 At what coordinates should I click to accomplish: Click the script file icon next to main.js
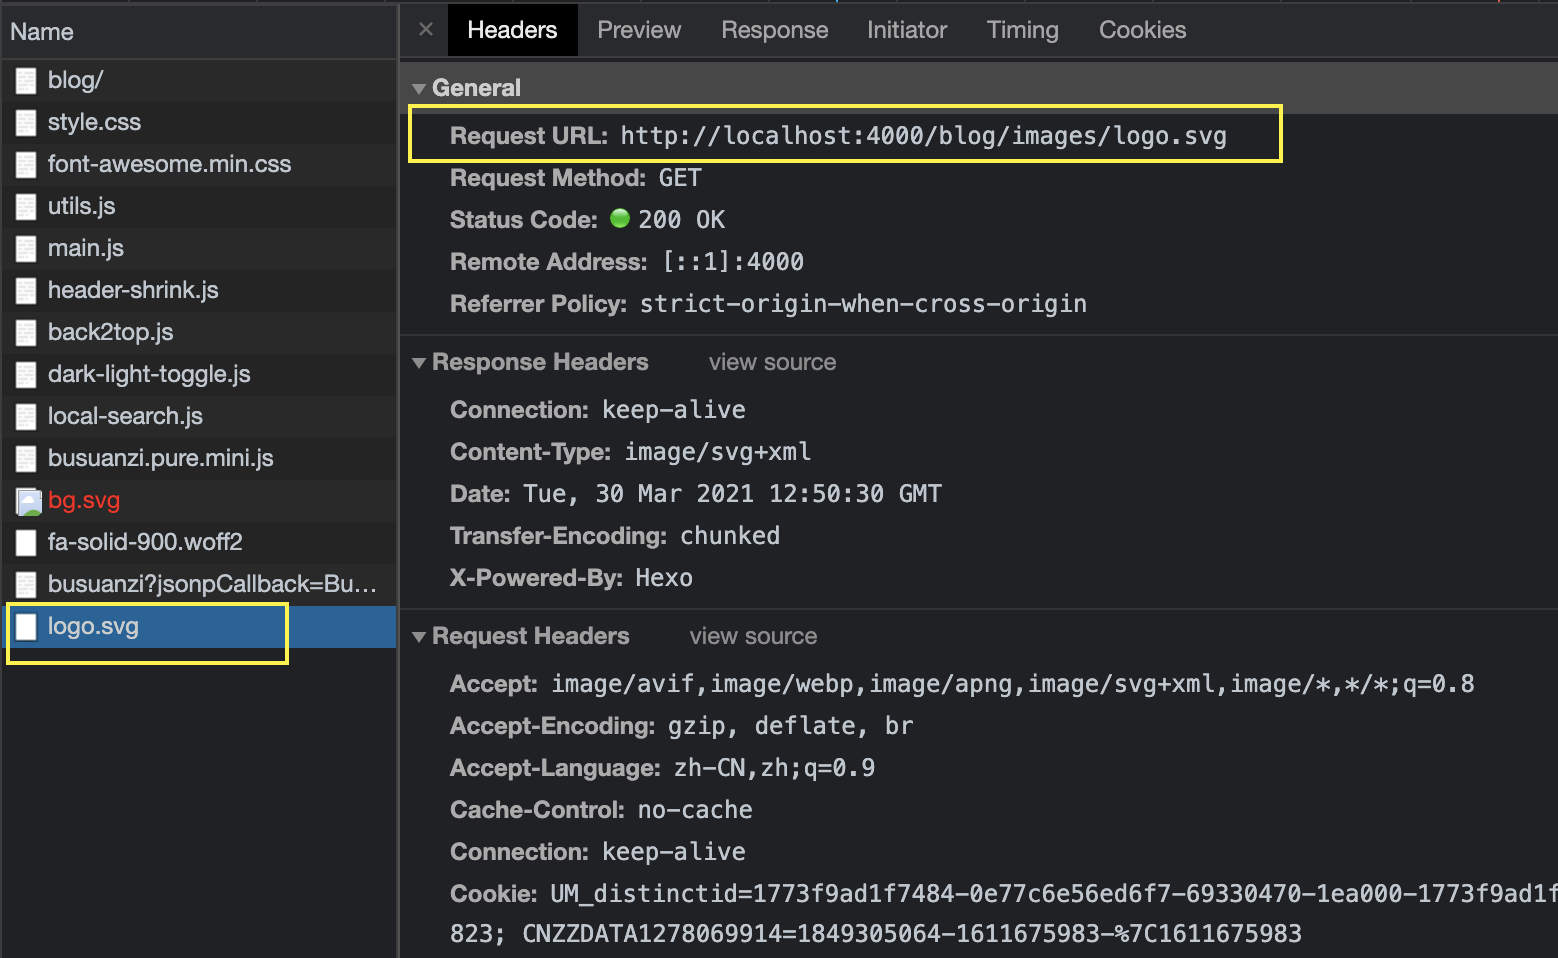25,248
